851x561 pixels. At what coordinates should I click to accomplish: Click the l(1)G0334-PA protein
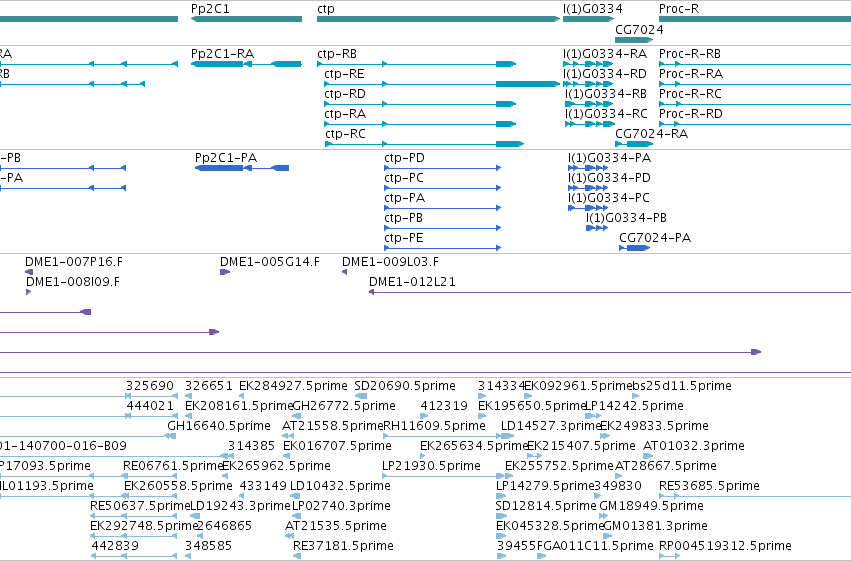(x=588, y=168)
